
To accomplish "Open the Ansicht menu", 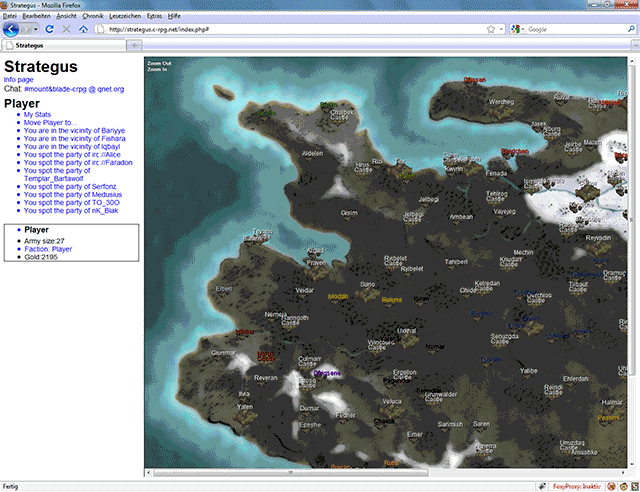I will 67,16.
